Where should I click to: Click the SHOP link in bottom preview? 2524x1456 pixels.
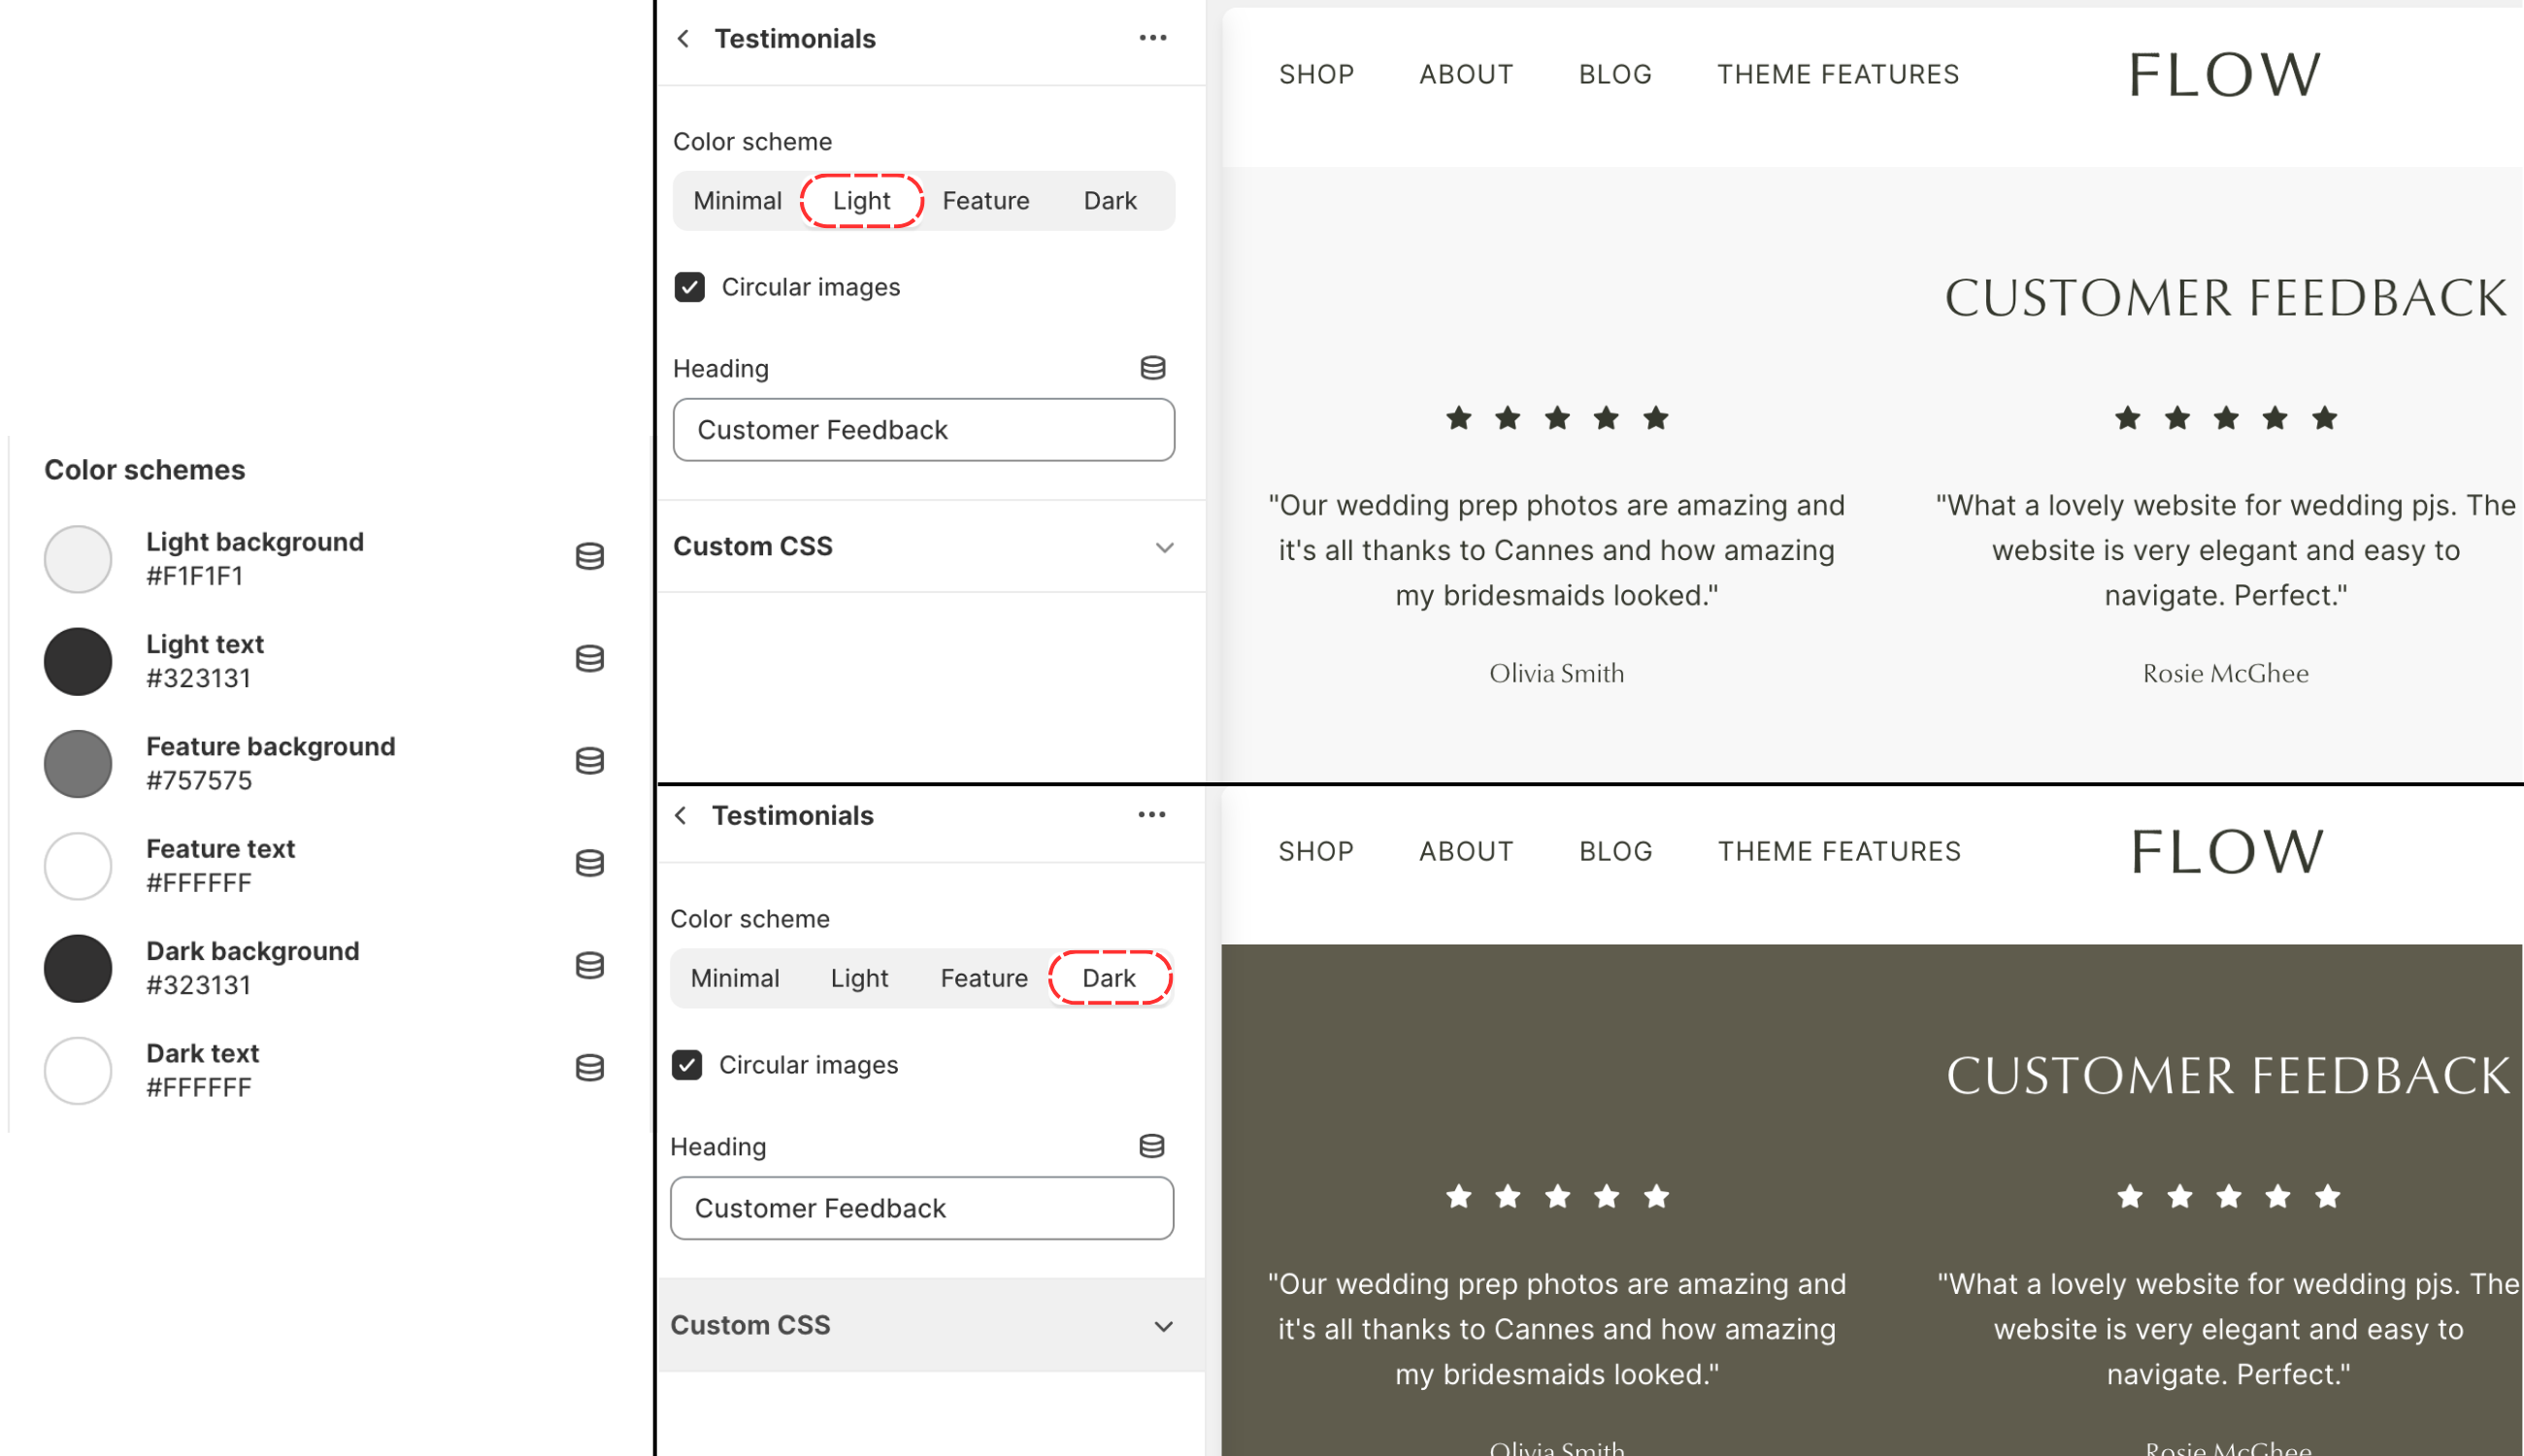click(x=1315, y=852)
